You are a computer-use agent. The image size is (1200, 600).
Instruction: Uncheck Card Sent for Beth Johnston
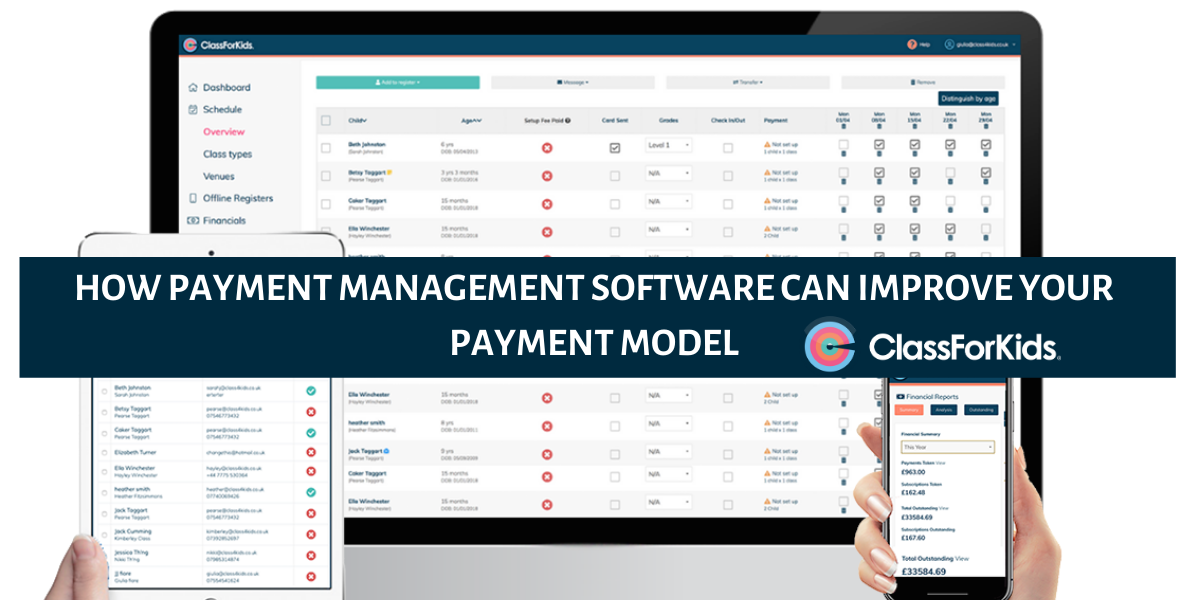(613, 146)
